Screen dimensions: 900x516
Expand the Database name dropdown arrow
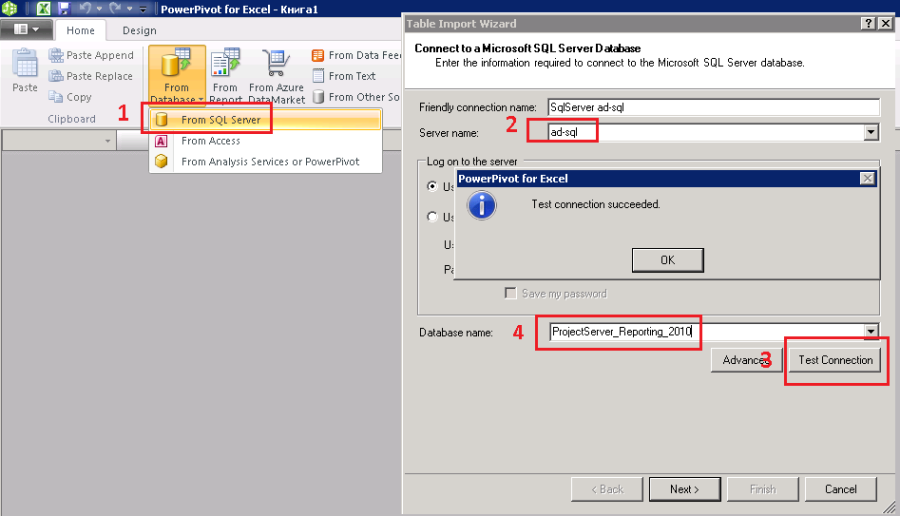click(871, 331)
